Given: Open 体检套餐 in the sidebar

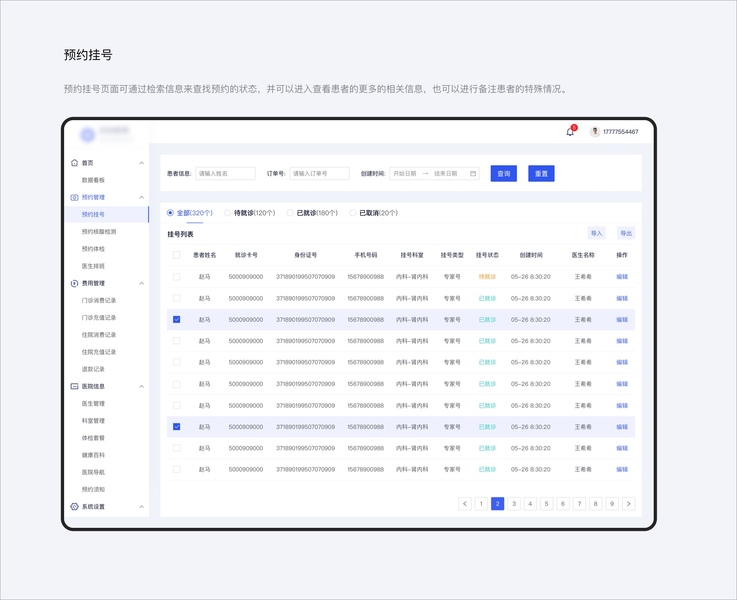Looking at the screenshot, I should (x=93, y=438).
